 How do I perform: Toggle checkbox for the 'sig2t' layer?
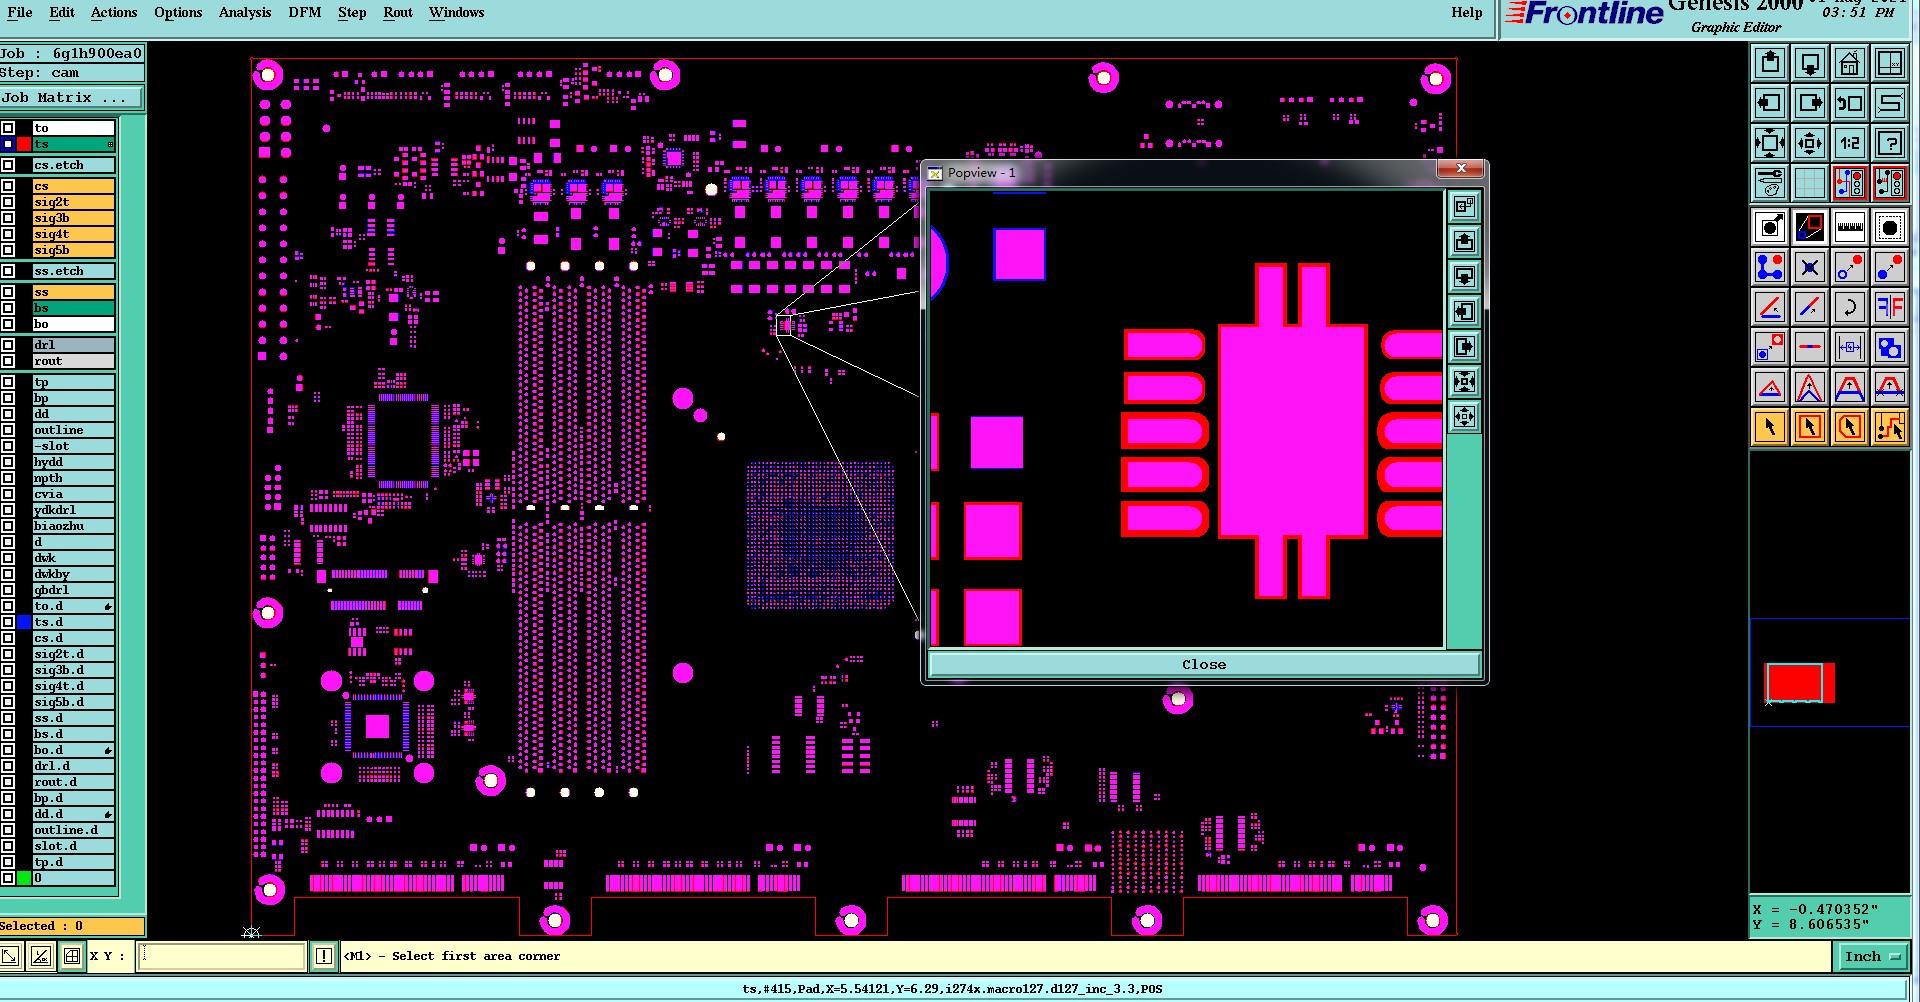[x=8, y=202]
